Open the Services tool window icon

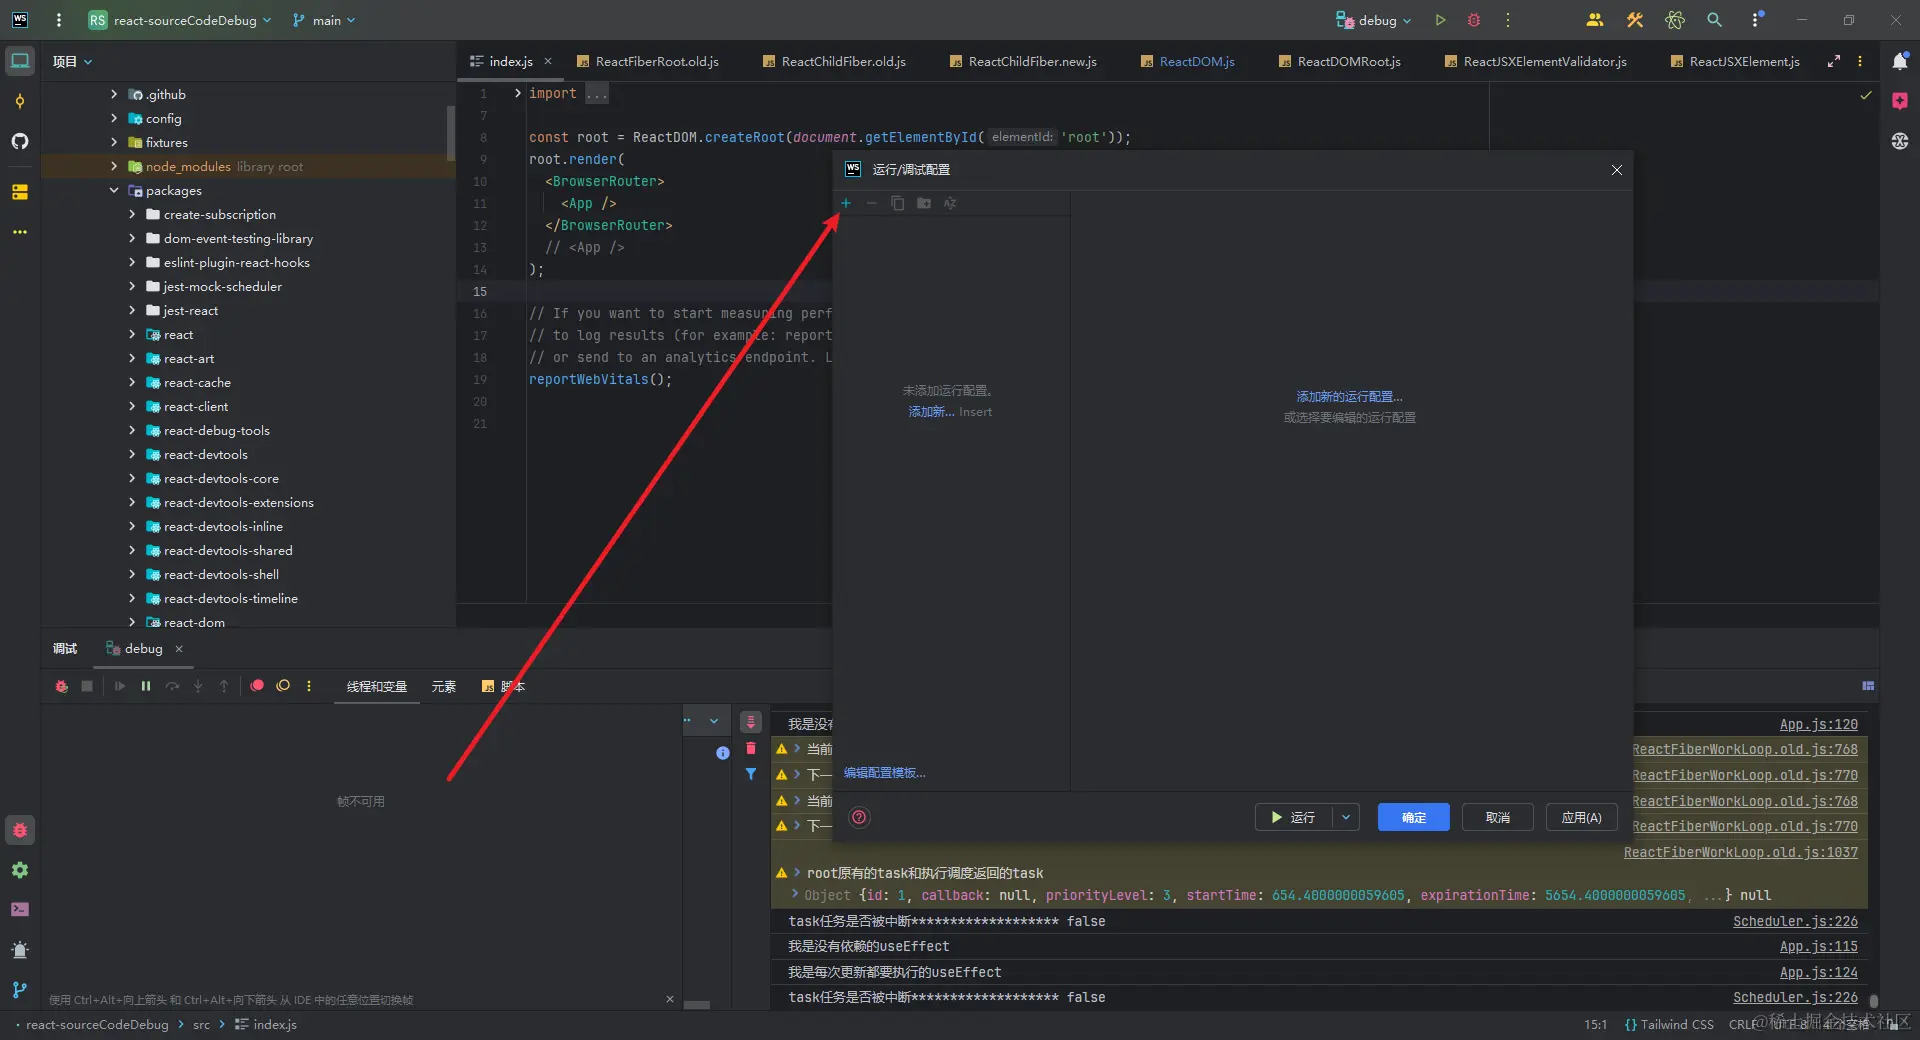(x=20, y=870)
